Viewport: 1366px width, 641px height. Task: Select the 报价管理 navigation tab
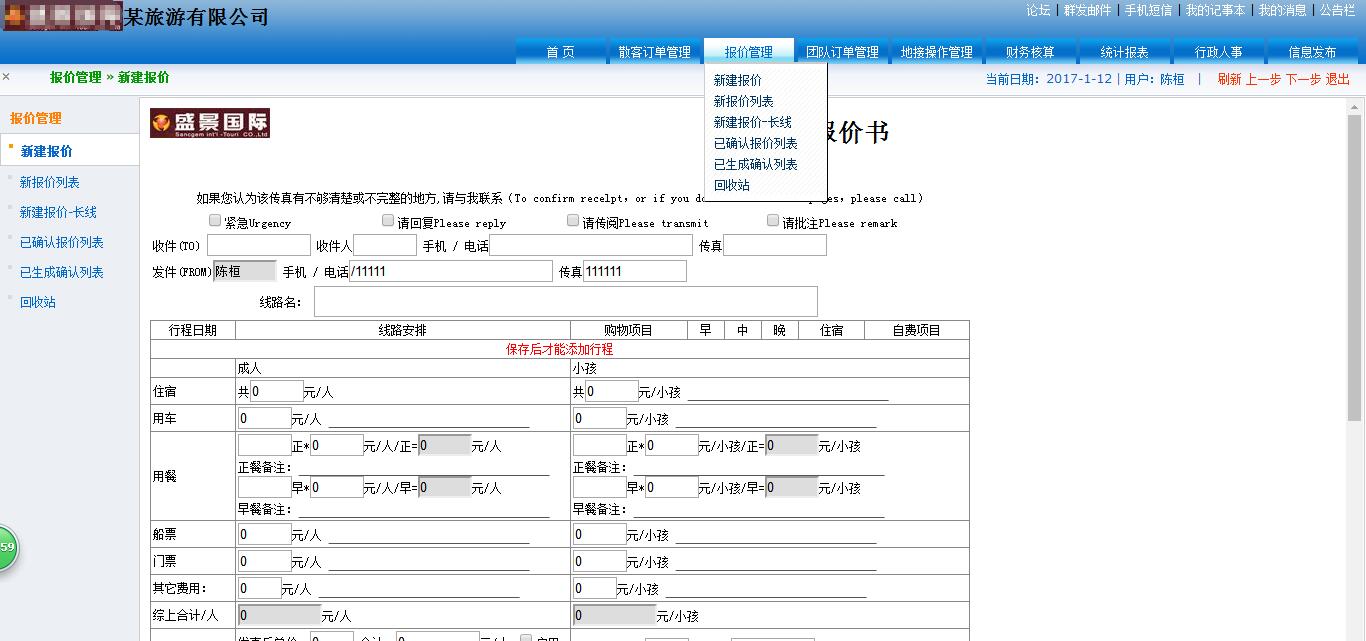(748, 52)
